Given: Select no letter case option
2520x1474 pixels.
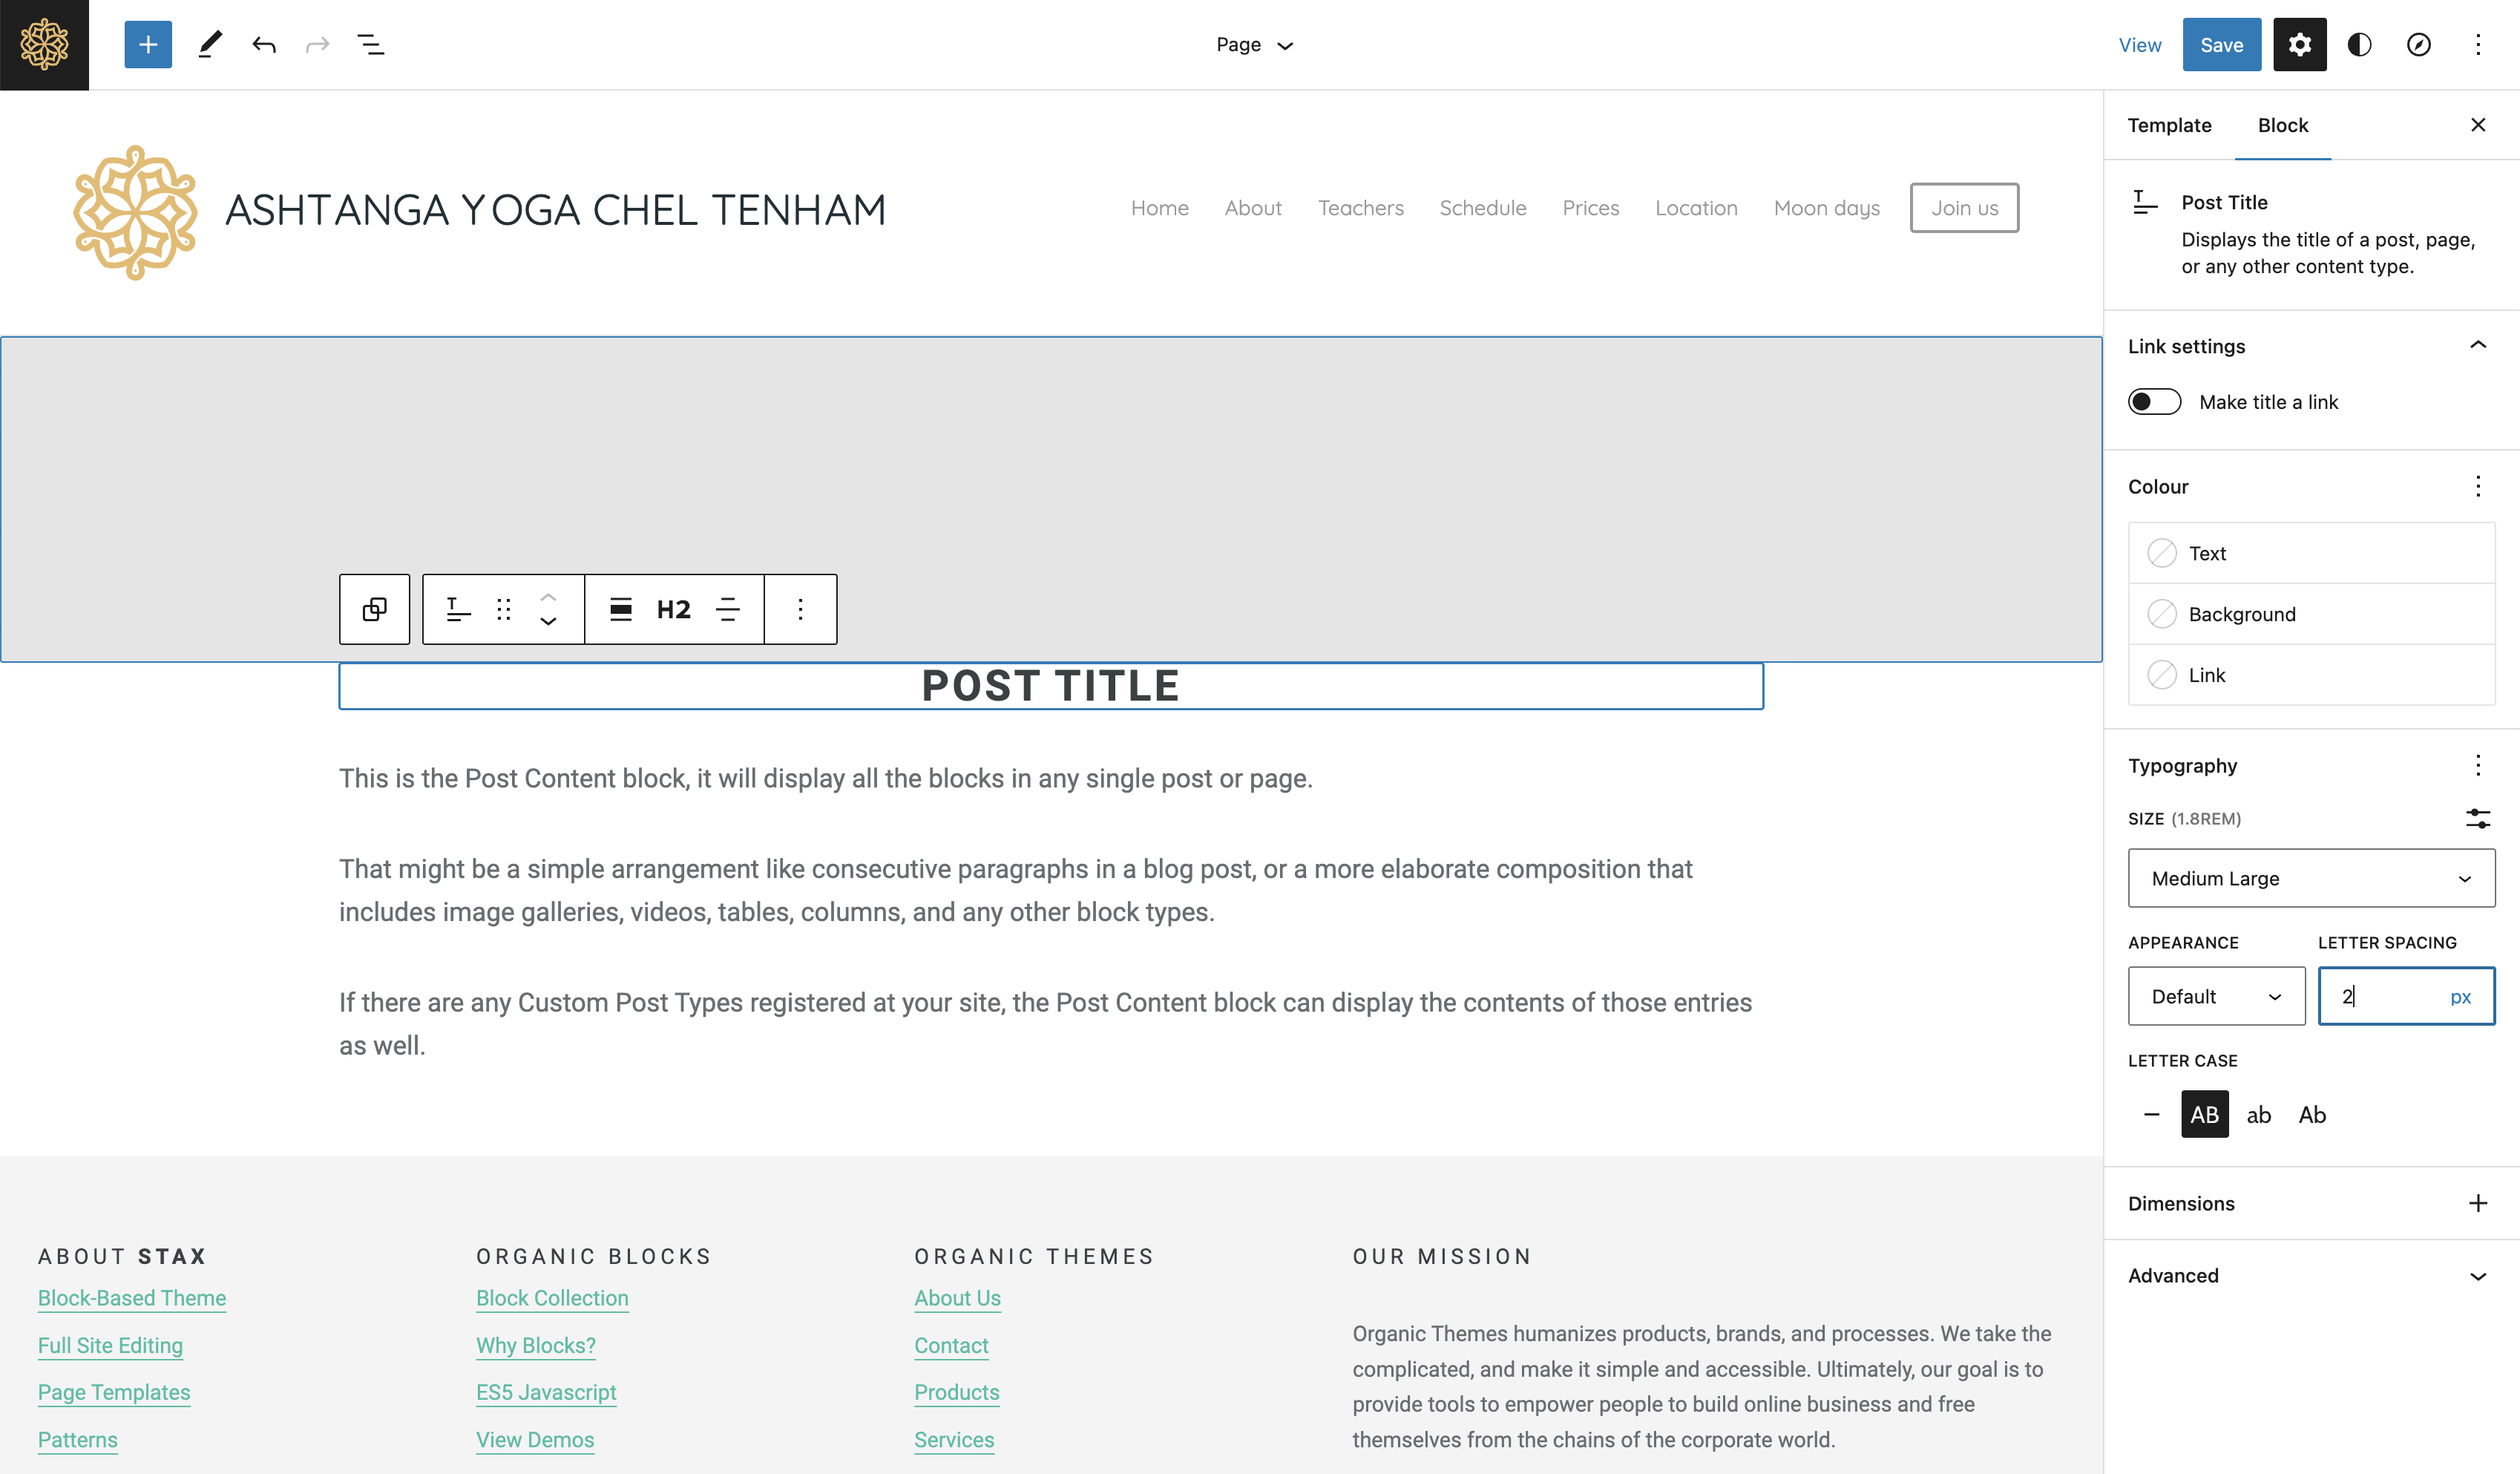Looking at the screenshot, I should (x=2152, y=1114).
